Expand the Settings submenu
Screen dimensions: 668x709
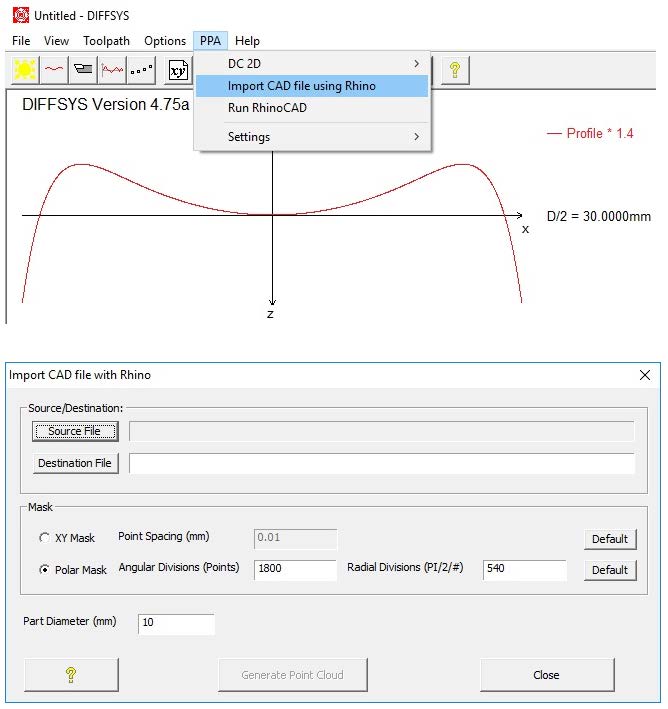click(313, 137)
